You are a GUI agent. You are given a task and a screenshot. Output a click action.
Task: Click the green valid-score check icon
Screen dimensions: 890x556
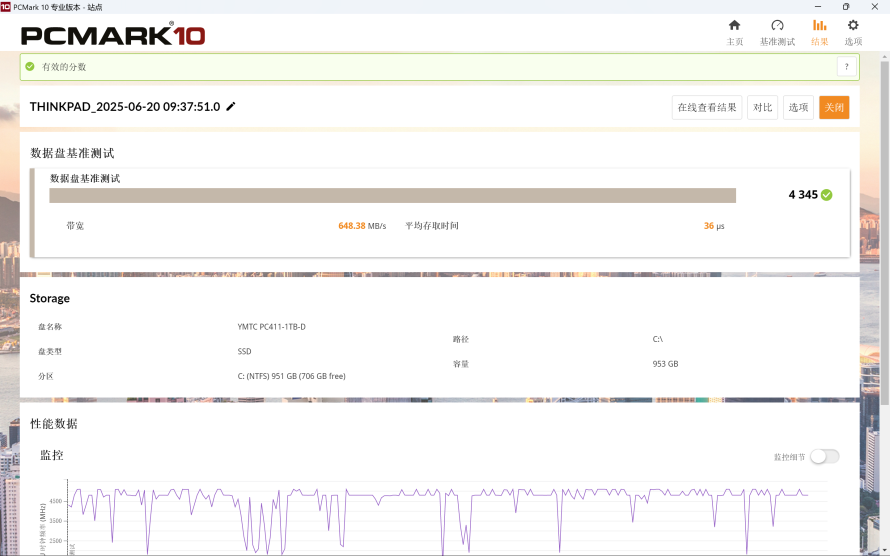coord(30,66)
